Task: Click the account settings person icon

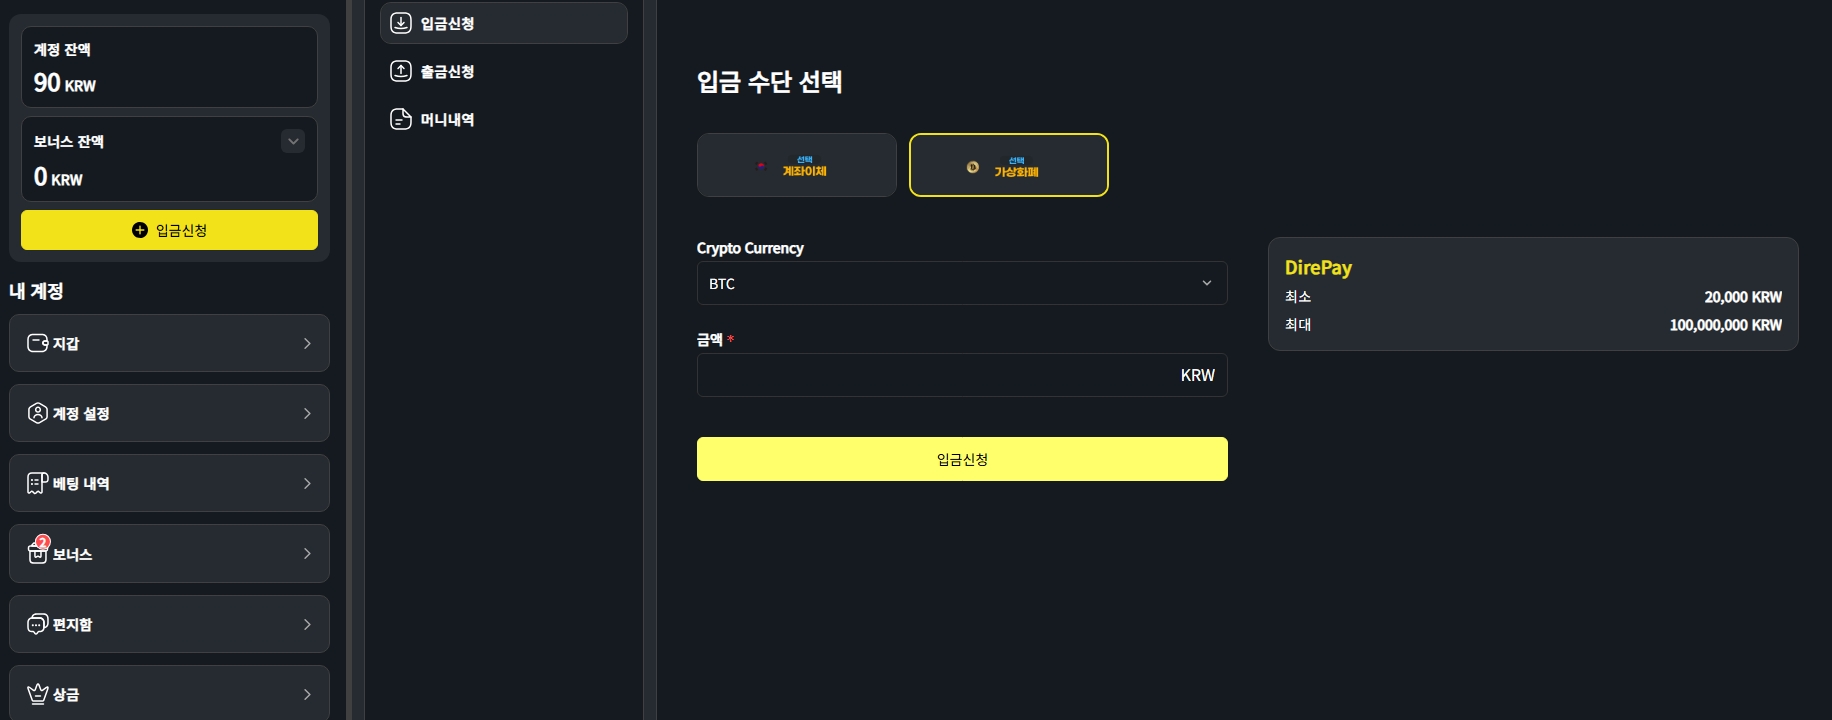Action: point(37,413)
